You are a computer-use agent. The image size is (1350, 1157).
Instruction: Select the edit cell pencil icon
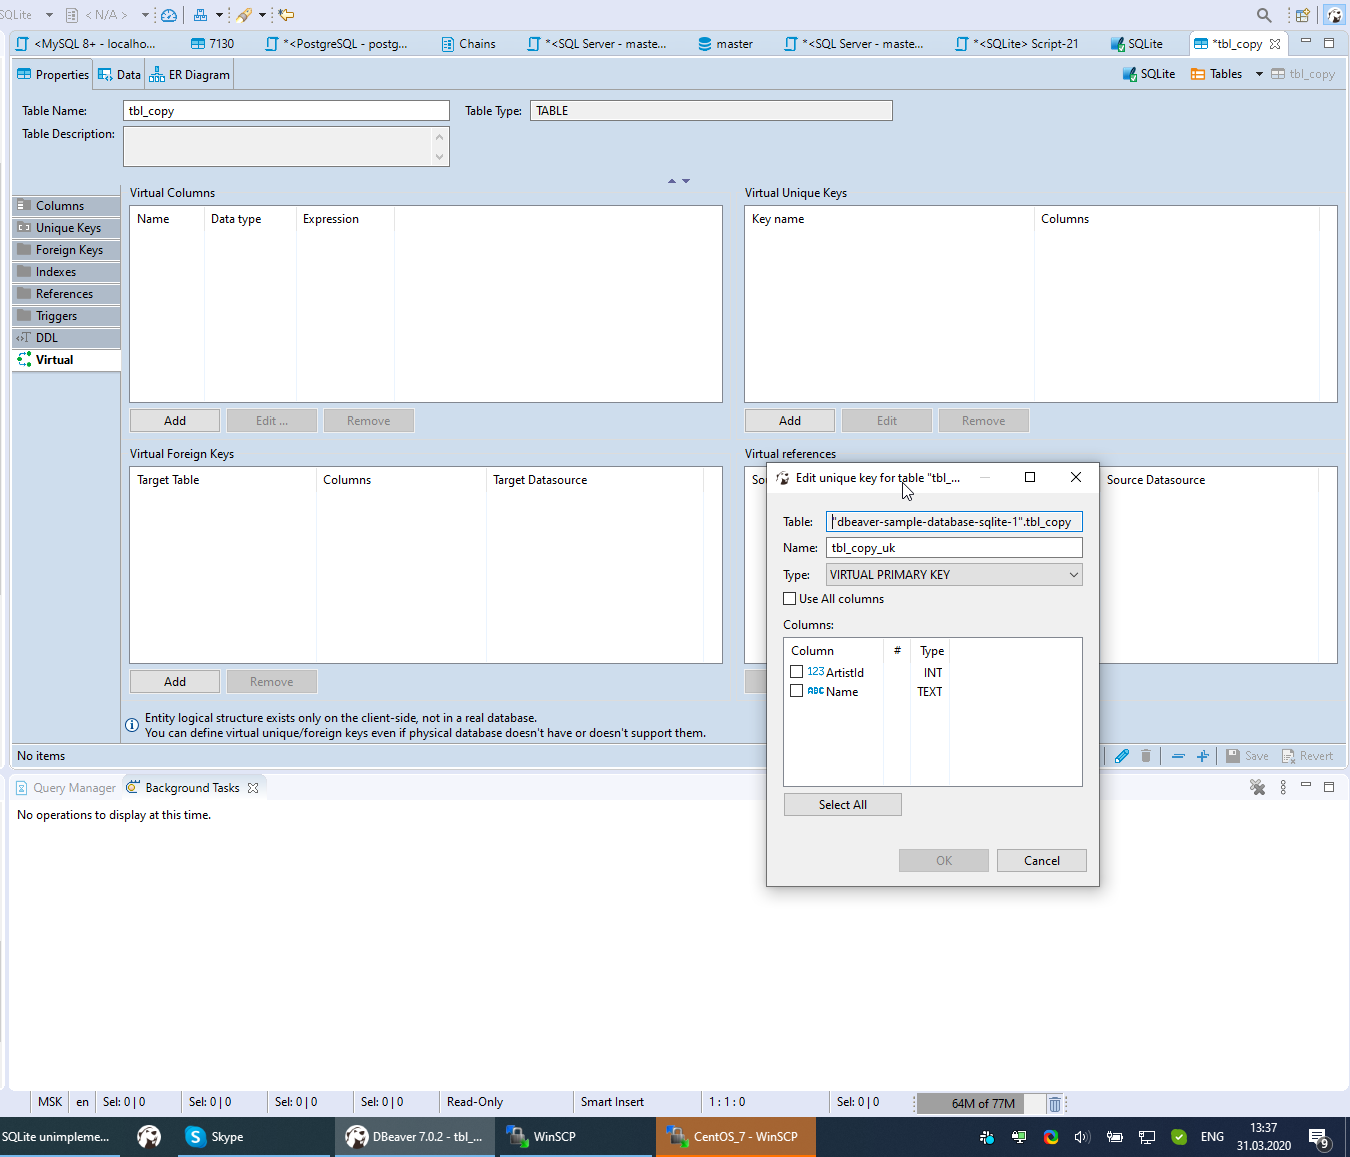point(1121,755)
